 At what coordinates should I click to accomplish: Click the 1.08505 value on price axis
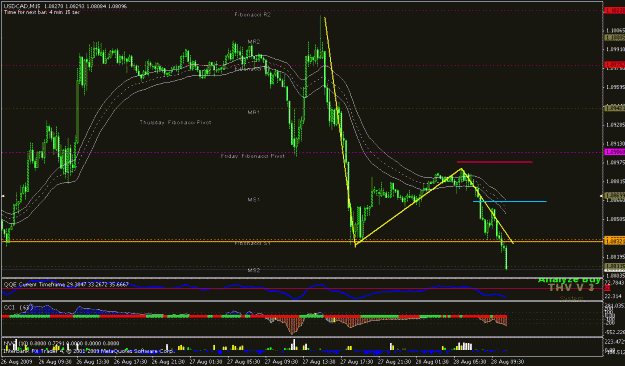click(615, 219)
